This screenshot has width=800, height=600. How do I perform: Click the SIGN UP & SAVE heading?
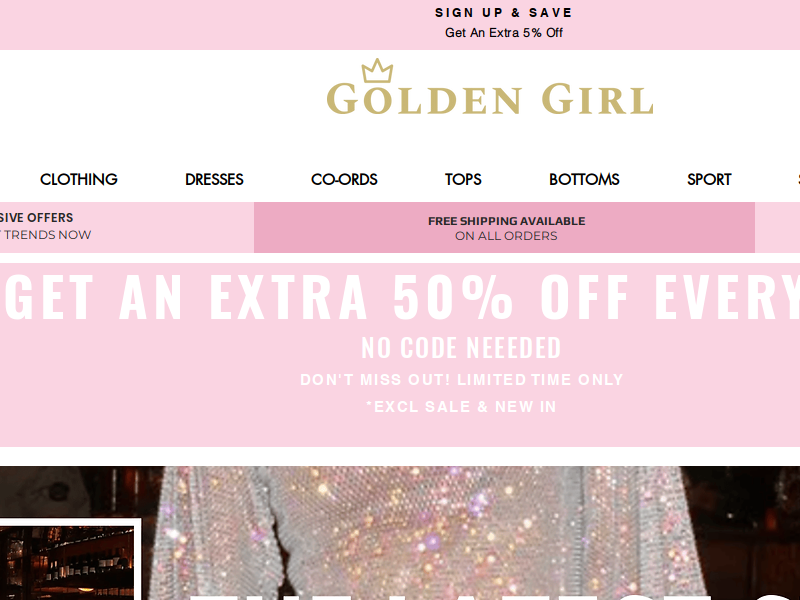tap(504, 13)
